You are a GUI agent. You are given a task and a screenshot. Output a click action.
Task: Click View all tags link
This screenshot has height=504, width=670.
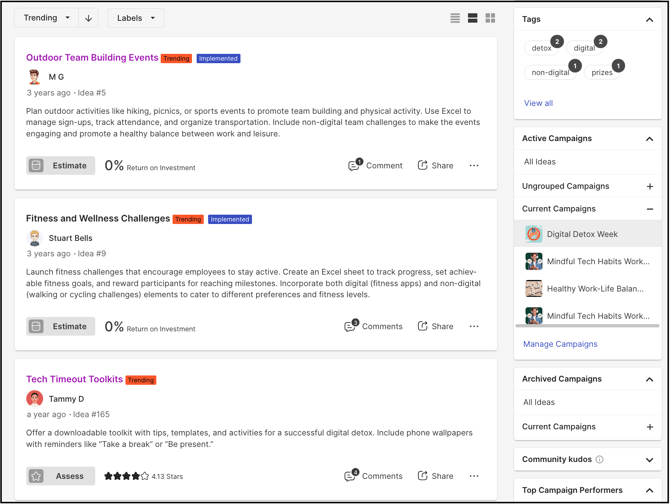[x=538, y=103]
